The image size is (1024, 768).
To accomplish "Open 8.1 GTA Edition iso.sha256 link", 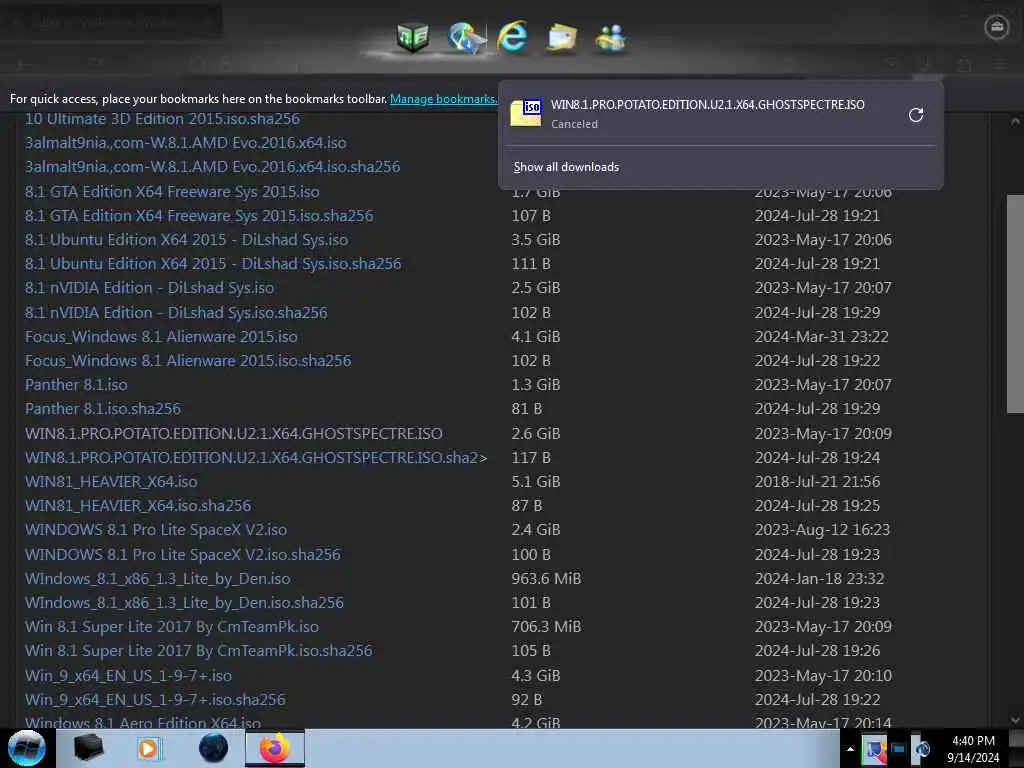I will point(199,216).
